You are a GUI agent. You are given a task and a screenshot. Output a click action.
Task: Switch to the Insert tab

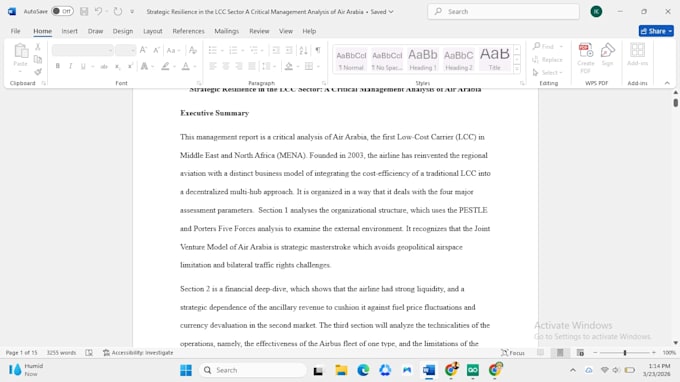click(69, 31)
